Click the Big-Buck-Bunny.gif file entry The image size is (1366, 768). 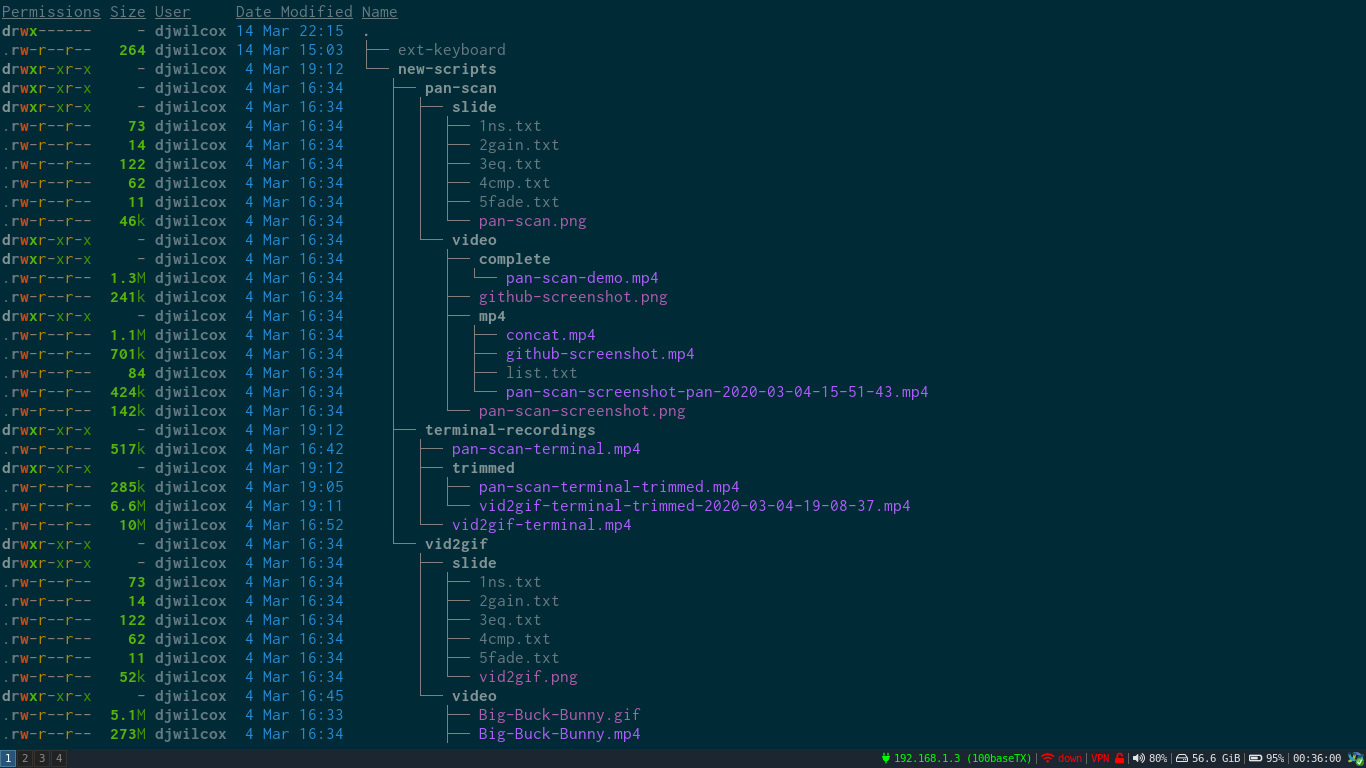559,715
